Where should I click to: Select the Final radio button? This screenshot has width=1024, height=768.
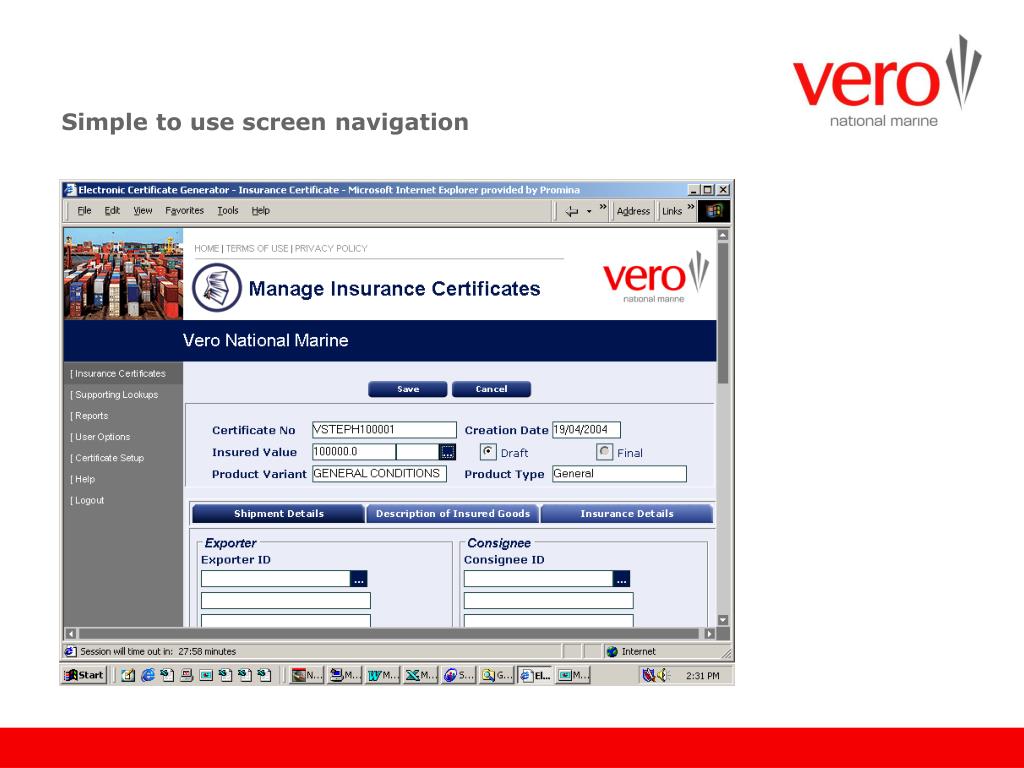click(x=605, y=452)
